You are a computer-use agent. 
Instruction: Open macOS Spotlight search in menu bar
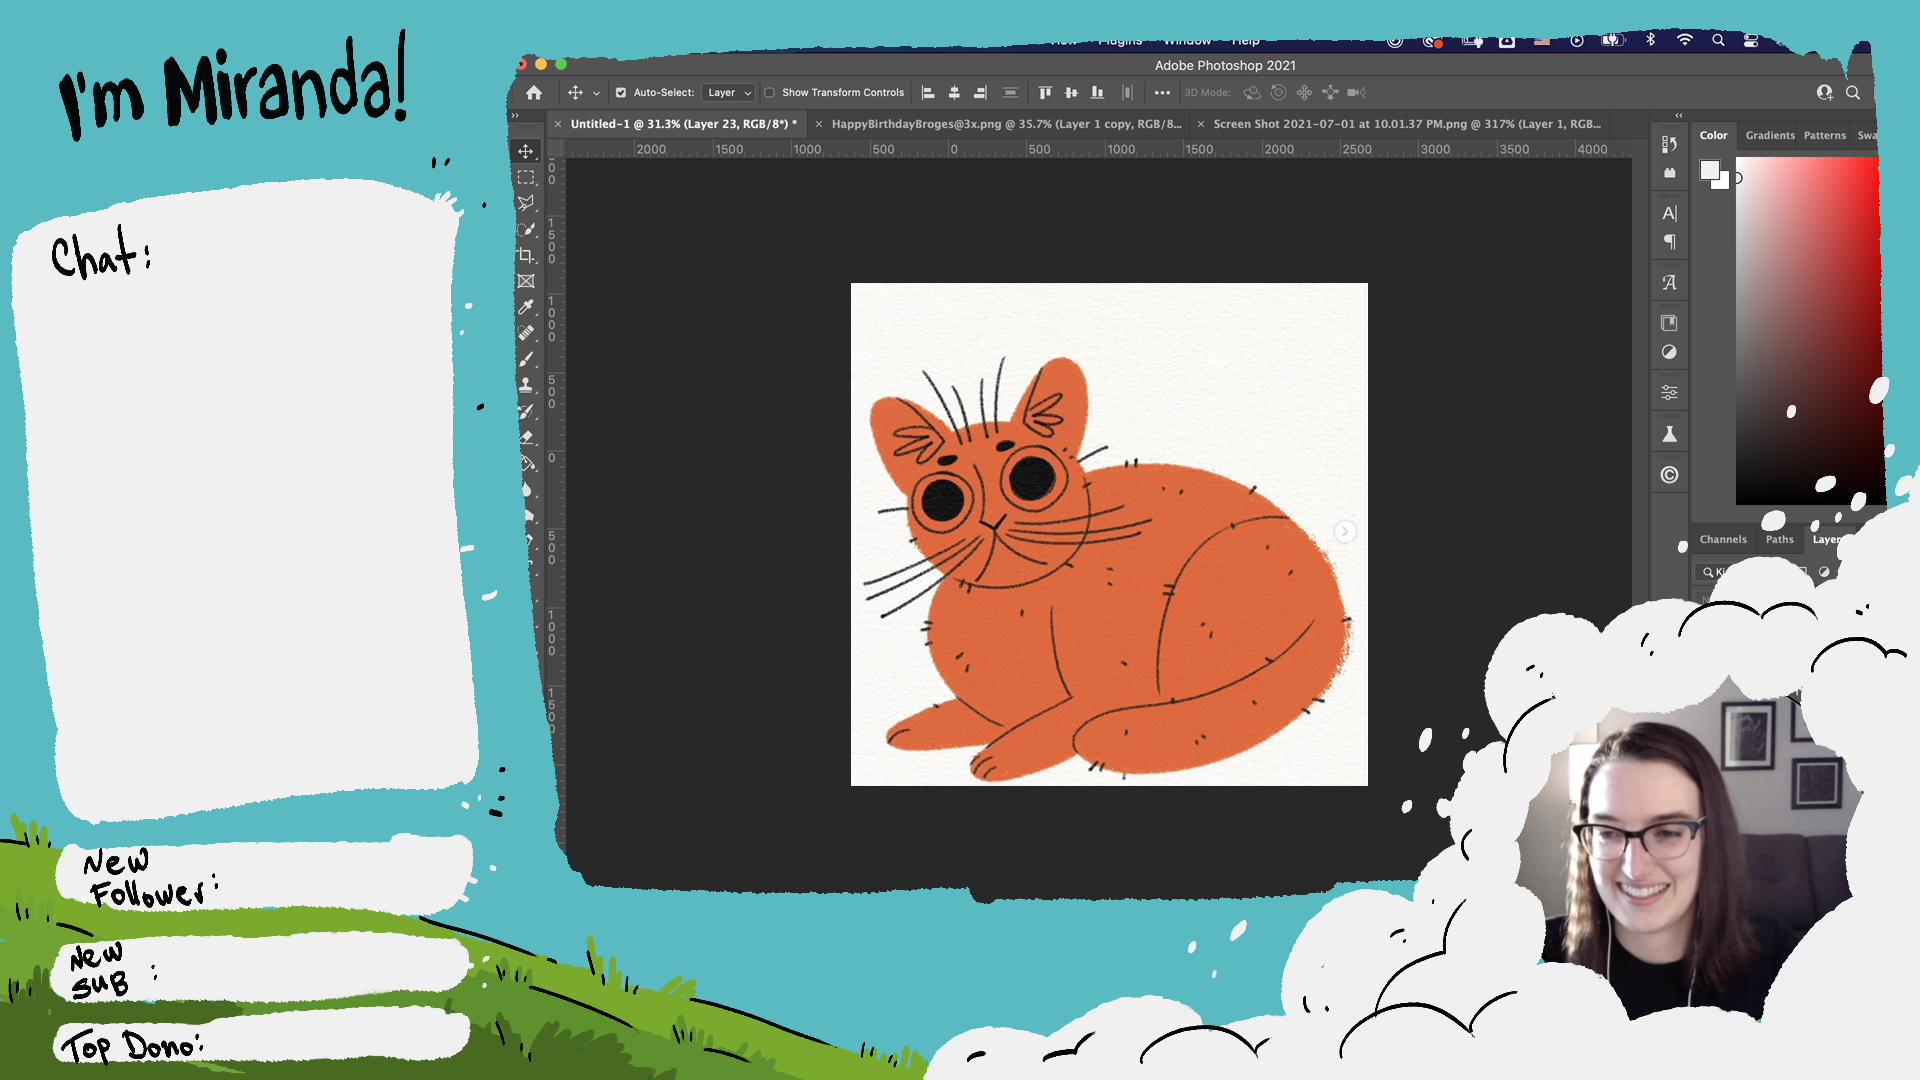point(1718,41)
